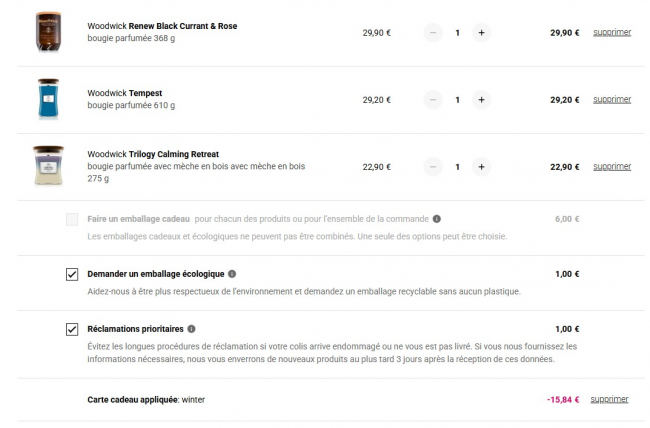This screenshot has width=650, height=428.
Task: Increase quantity of Renew Black Currant & Rose
Action: 481,33
